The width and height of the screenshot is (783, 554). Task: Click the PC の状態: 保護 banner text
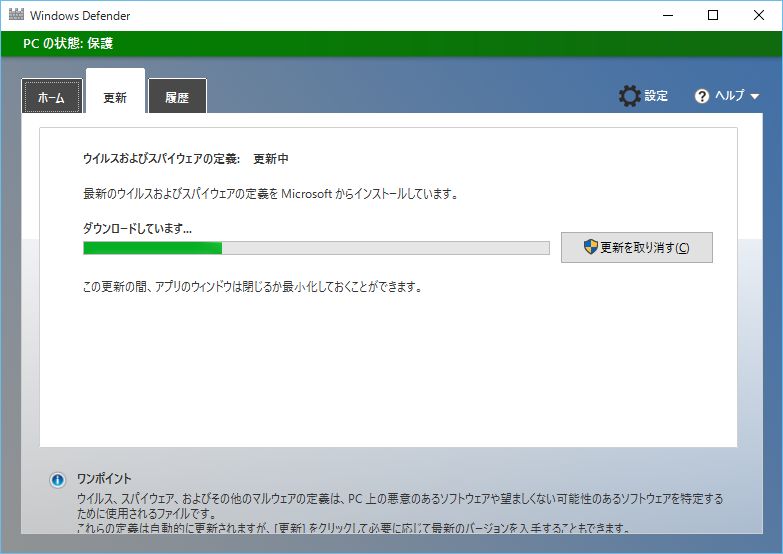point(68,43)
